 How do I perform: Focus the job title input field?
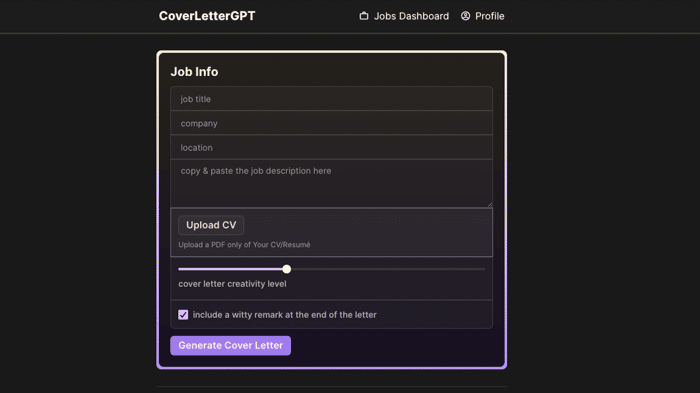[331, 99]
